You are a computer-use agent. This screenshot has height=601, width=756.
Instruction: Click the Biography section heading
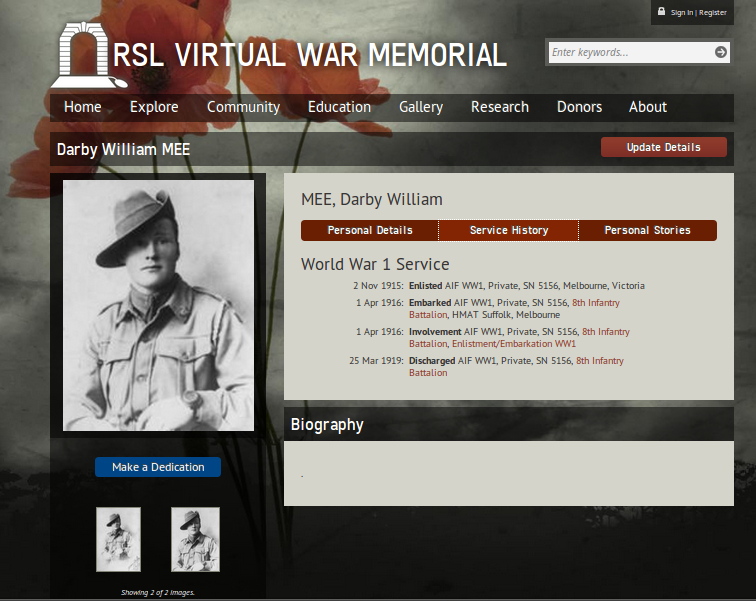(x=327, y=425)
